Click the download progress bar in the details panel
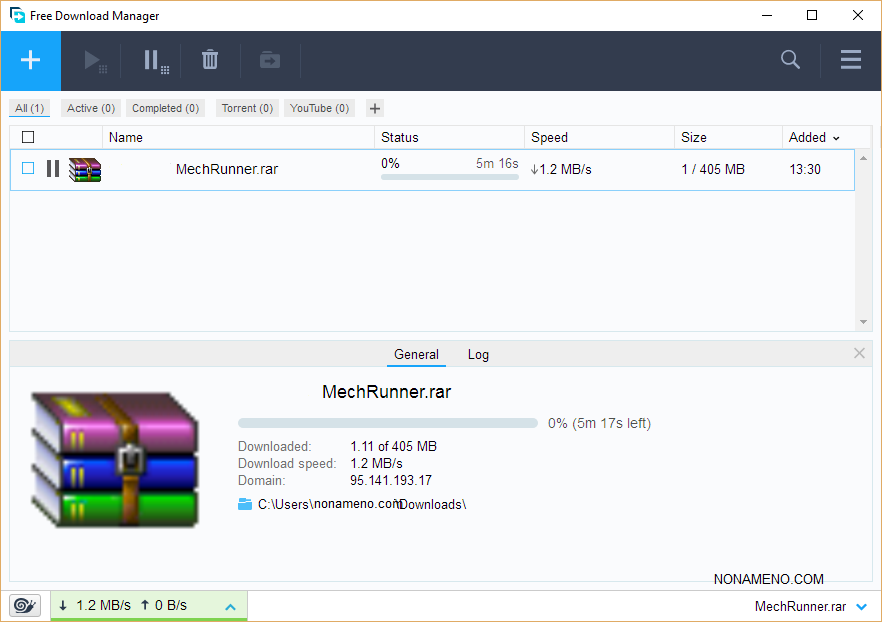Viewport: 882px width, 622px height. 387,423
